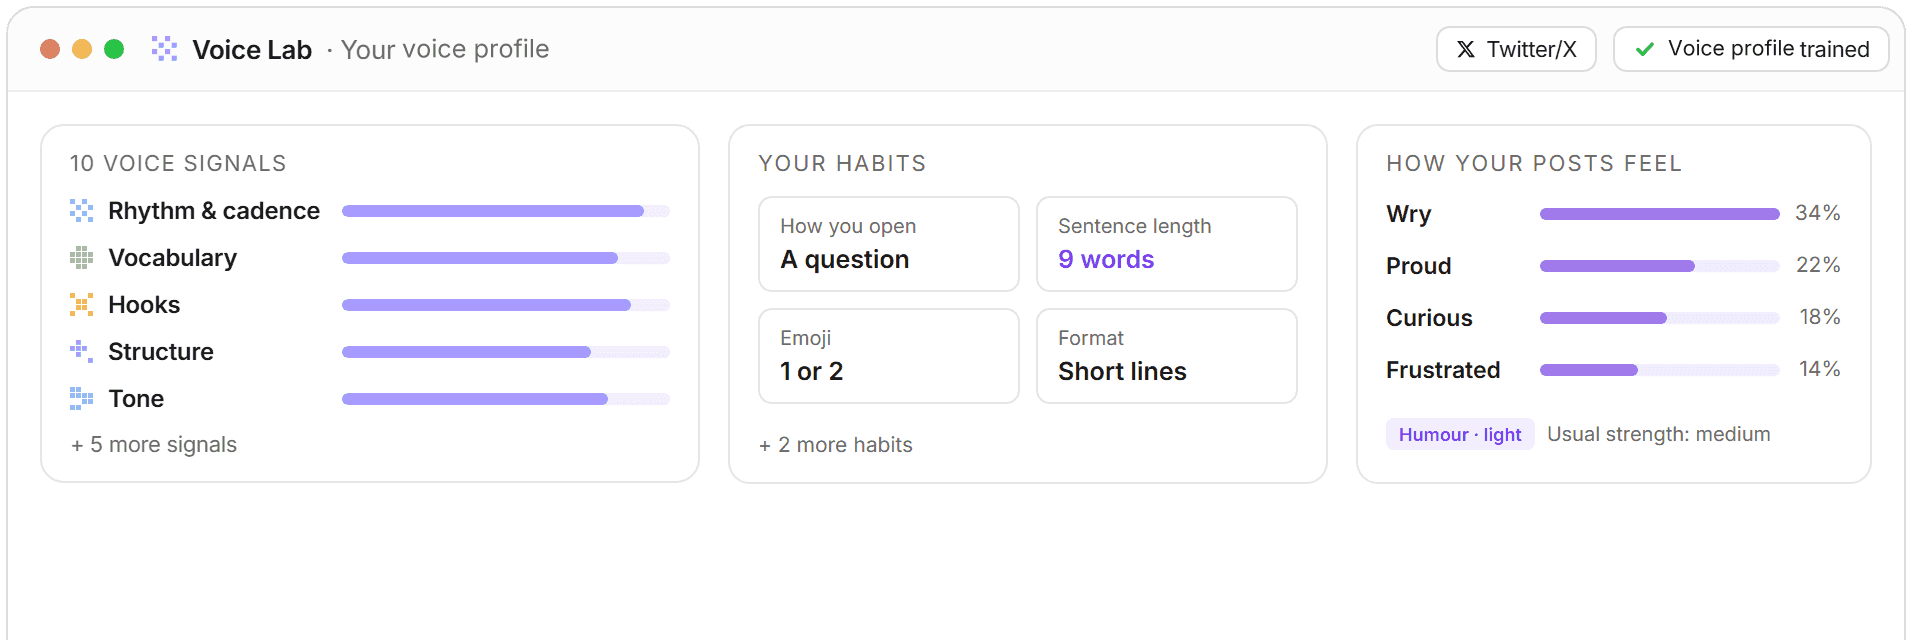Click the YOUR HABITS heading
Viewport: 1912px width, 640px height.
coord(842,163)
